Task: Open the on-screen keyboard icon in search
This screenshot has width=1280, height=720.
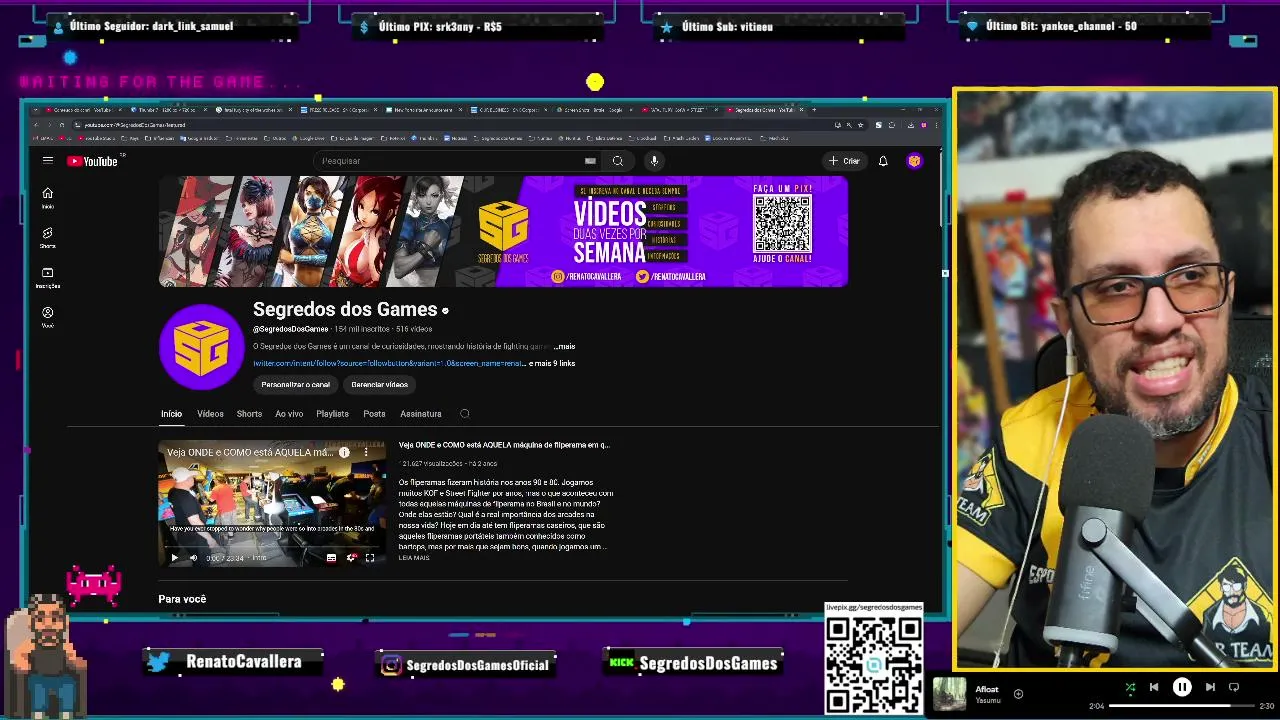Action: point(590,161)
